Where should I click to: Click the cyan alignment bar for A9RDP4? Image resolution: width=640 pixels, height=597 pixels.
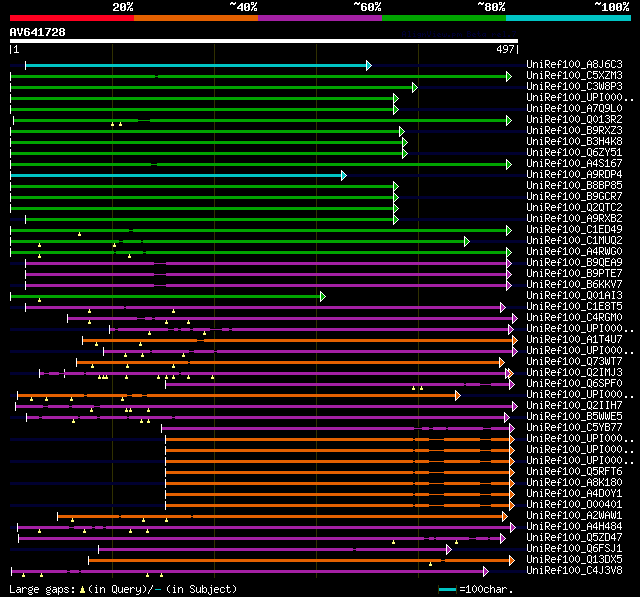pos(176,175)
